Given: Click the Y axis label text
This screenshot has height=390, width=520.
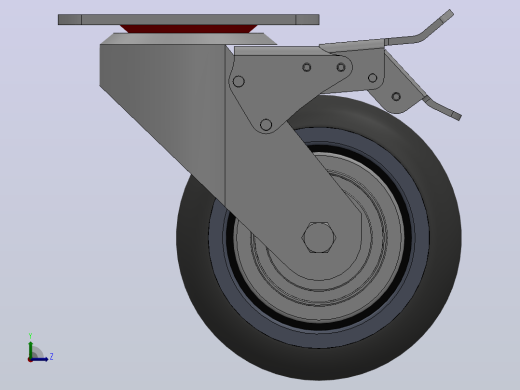Looking at the screenshot, I should tap(30, 336).
